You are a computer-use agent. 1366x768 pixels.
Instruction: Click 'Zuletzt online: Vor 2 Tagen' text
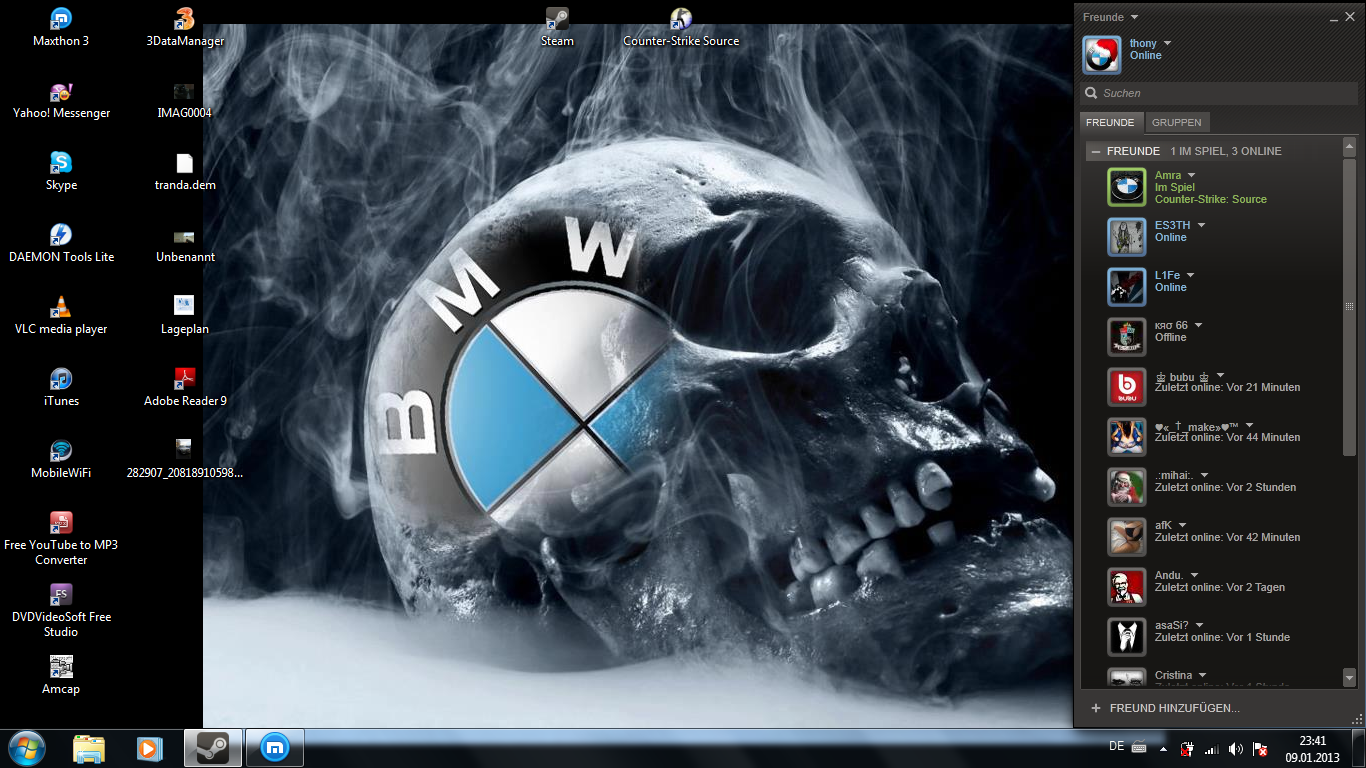(x=1220, y=588)
